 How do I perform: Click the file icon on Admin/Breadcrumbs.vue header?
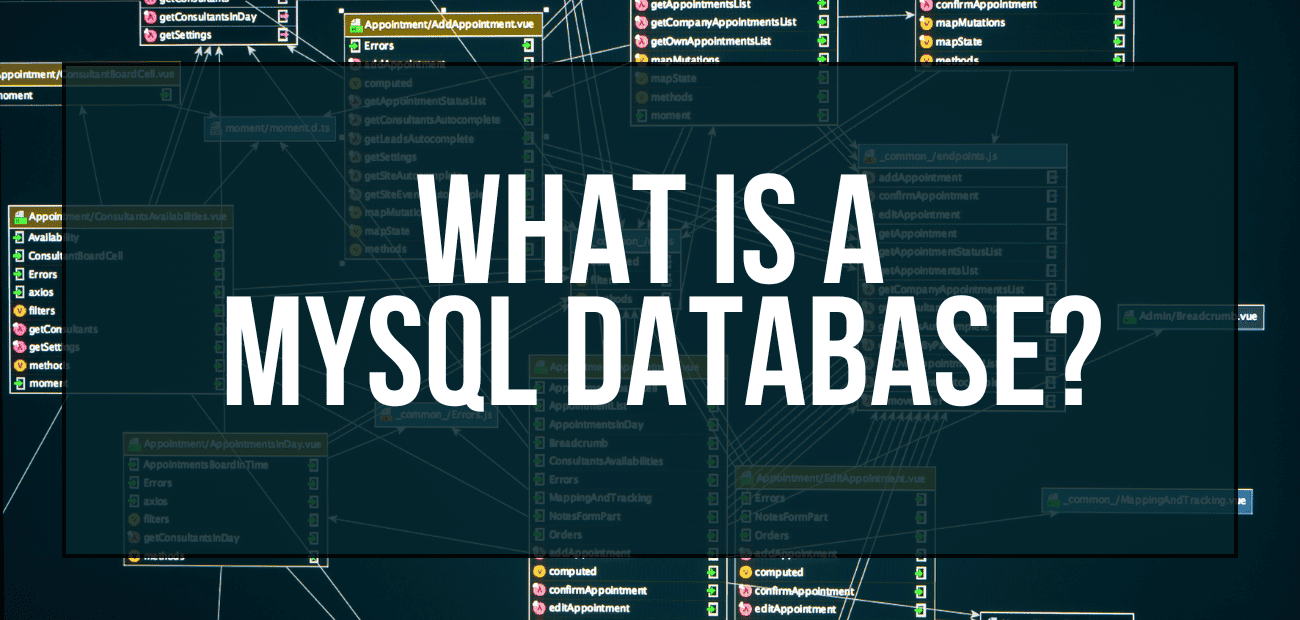pos(1131,316)
